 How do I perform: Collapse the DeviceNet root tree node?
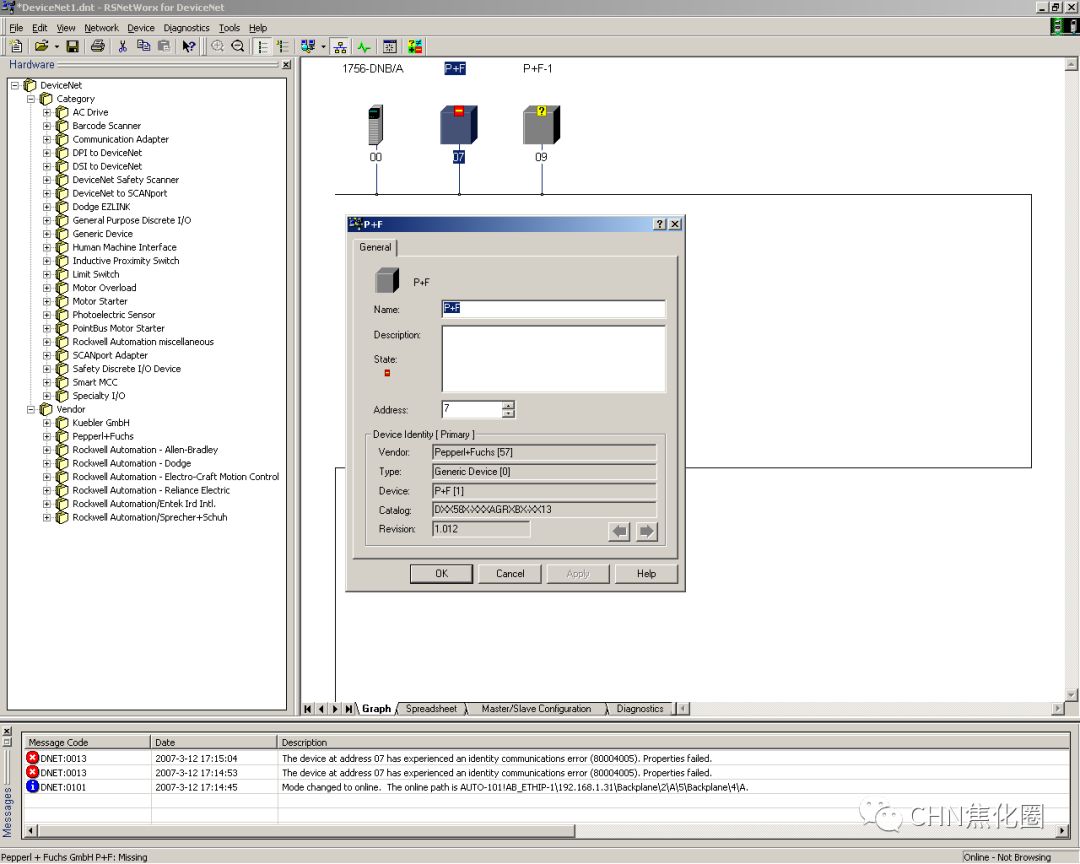14,85
